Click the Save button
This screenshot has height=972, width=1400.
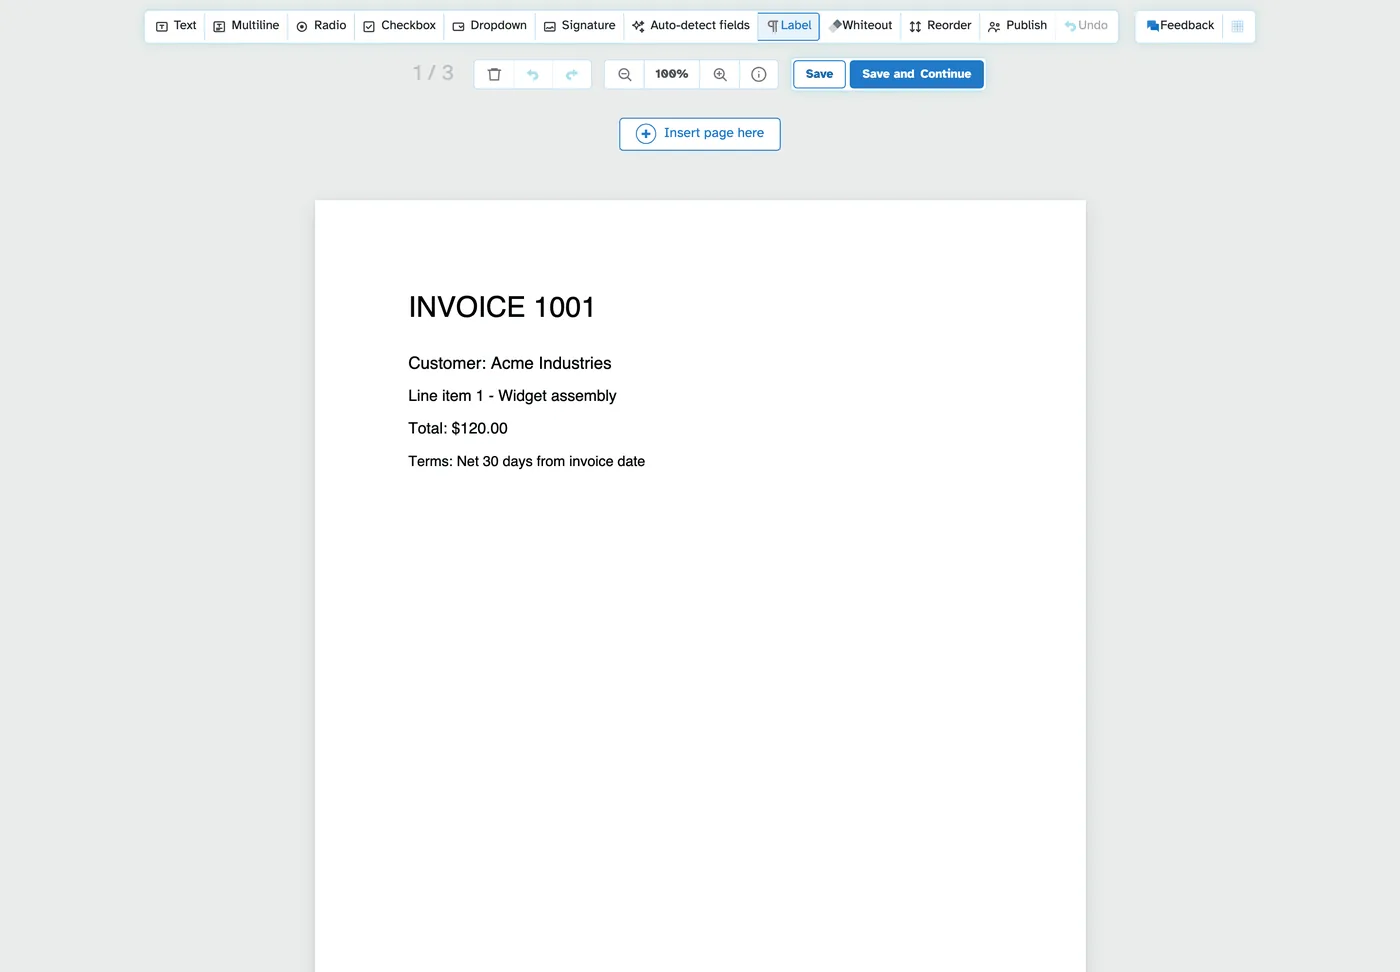pyautogui.click(x=819, y=74)
